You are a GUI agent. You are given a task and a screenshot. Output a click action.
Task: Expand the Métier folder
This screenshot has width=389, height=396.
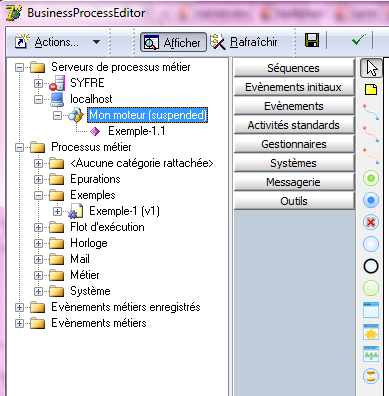click(38, 275)
